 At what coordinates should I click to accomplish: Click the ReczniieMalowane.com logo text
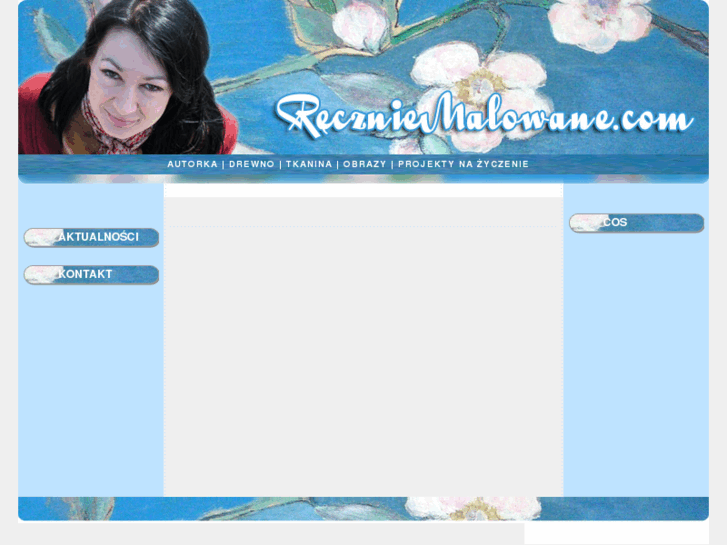click(484, 115)
